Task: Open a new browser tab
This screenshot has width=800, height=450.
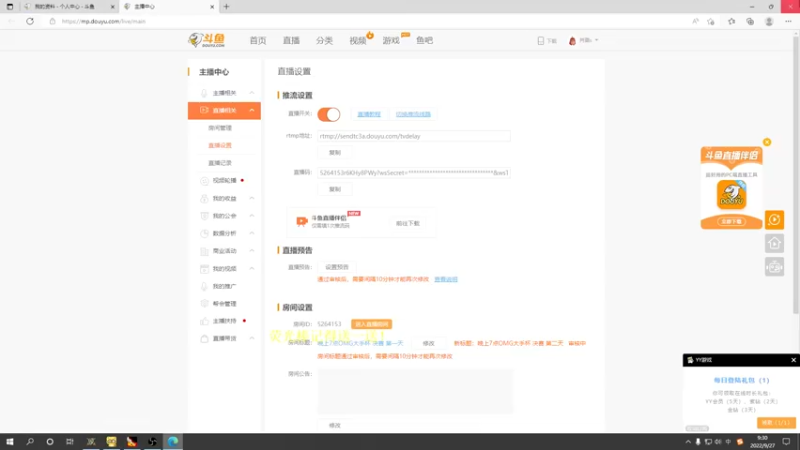Action: click(227, 7)
